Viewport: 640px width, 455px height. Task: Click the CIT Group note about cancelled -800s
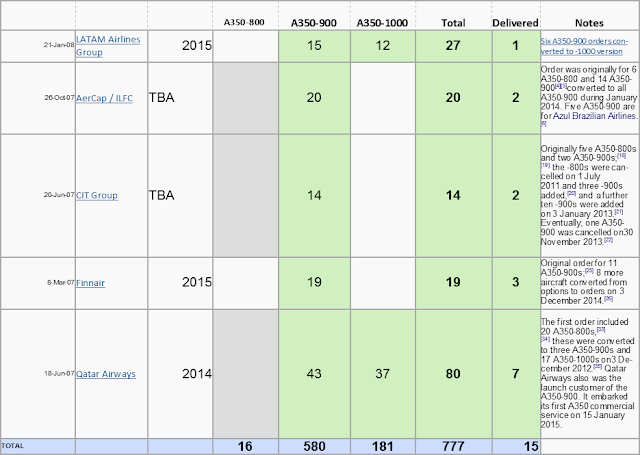pos(588,195)
